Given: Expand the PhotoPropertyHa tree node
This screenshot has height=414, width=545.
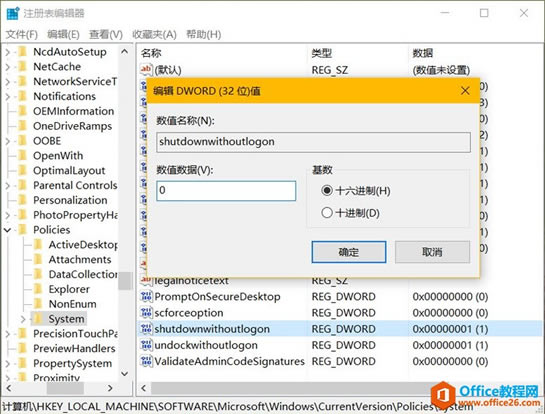Looking at the screenshot, I should pyautogui.click(x=8, y=215).
